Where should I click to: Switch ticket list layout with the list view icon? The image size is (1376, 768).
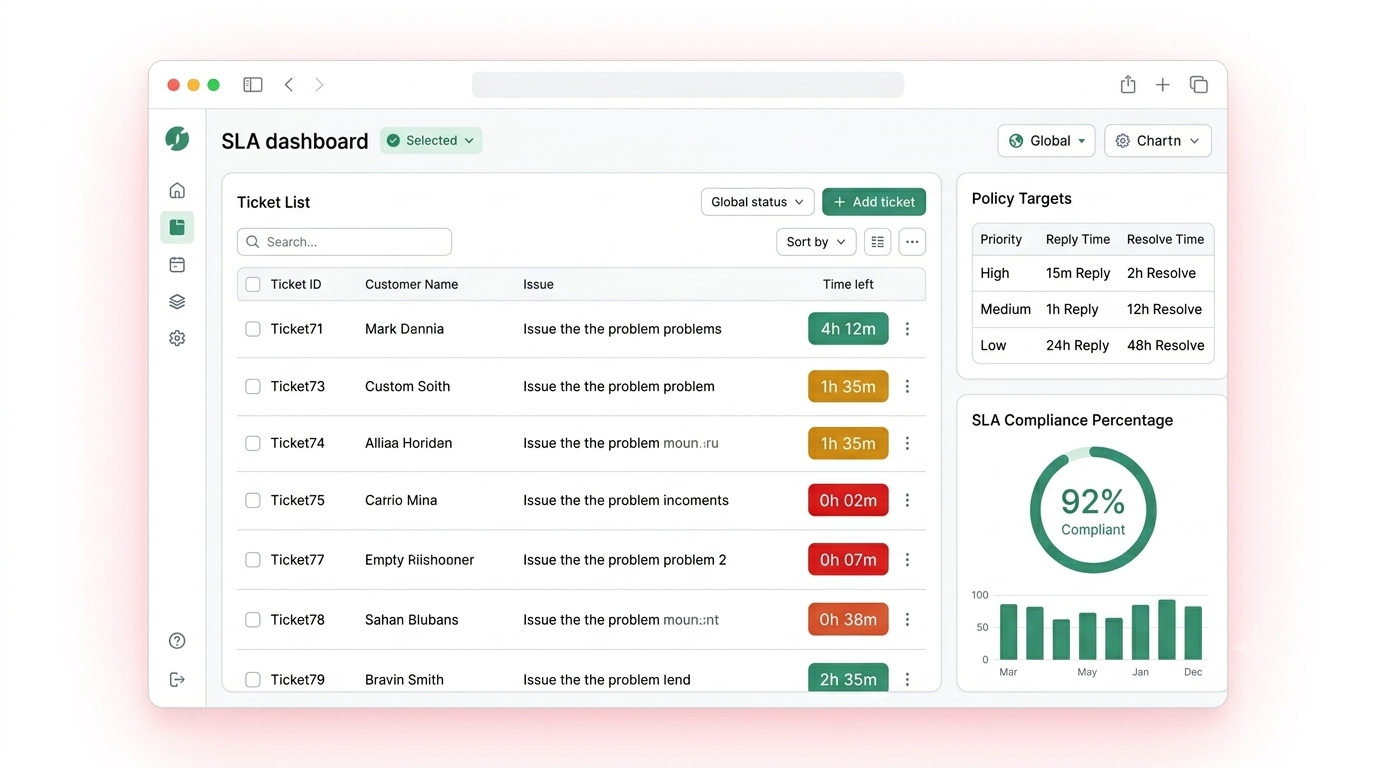pos(877,242)
